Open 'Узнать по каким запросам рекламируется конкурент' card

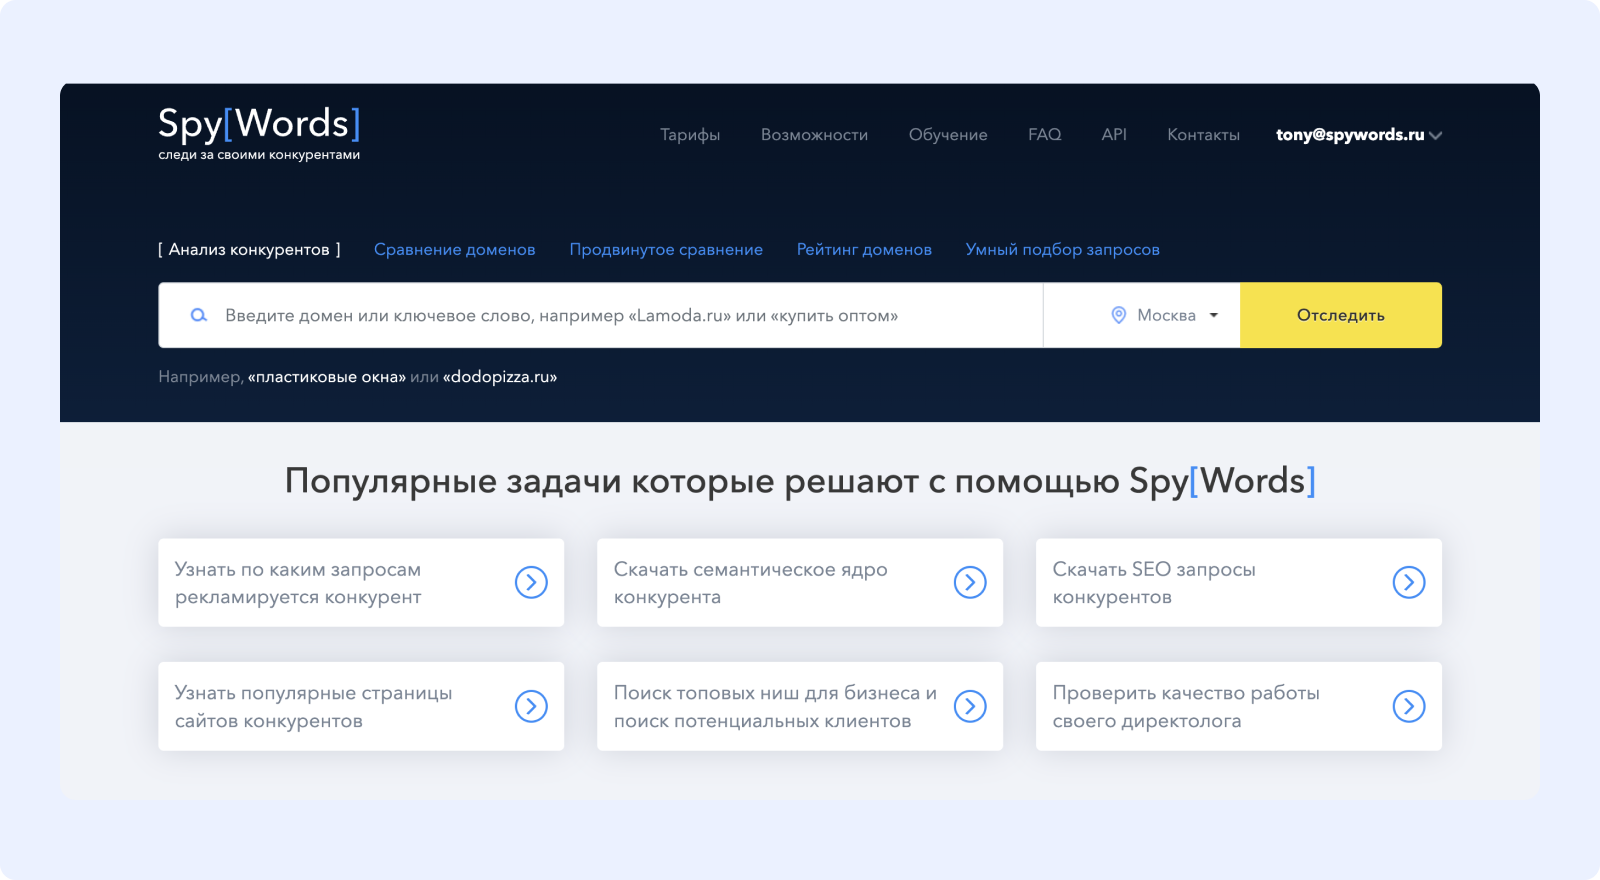pyautogui.click(x=361, y=583)
